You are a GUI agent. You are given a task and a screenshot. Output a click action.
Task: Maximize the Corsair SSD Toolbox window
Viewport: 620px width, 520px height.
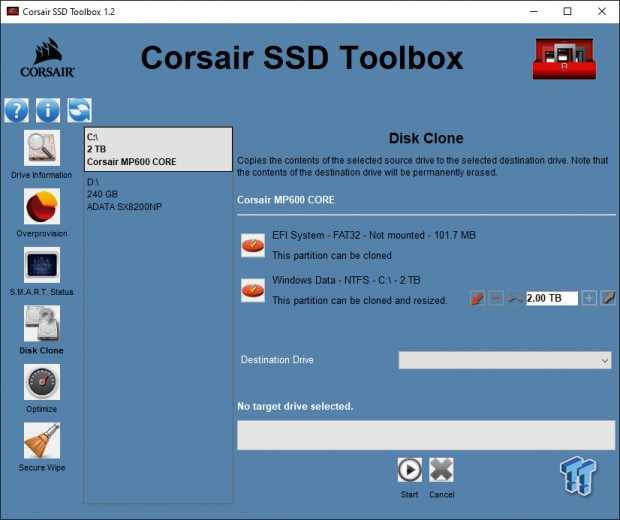pos(567,11)
